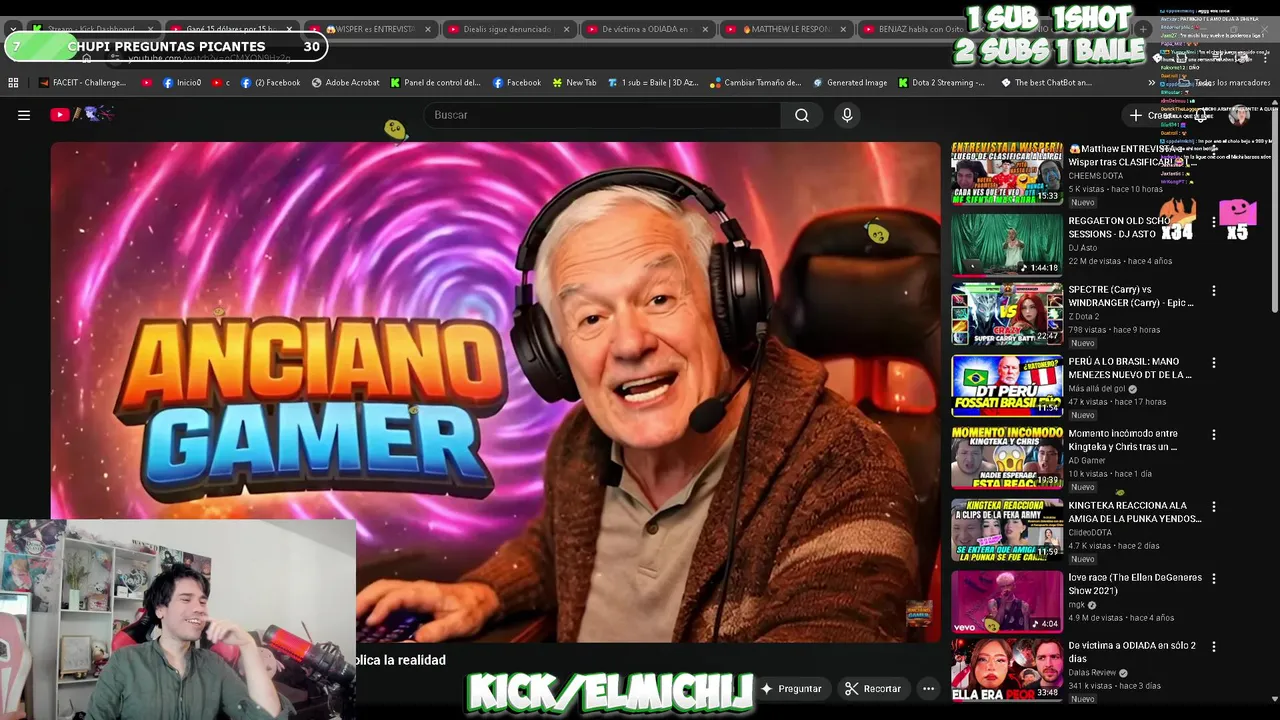Open options menu for REGGAETON OLD SCHOOL video

pyautogui.click(x=1214, y=222)
